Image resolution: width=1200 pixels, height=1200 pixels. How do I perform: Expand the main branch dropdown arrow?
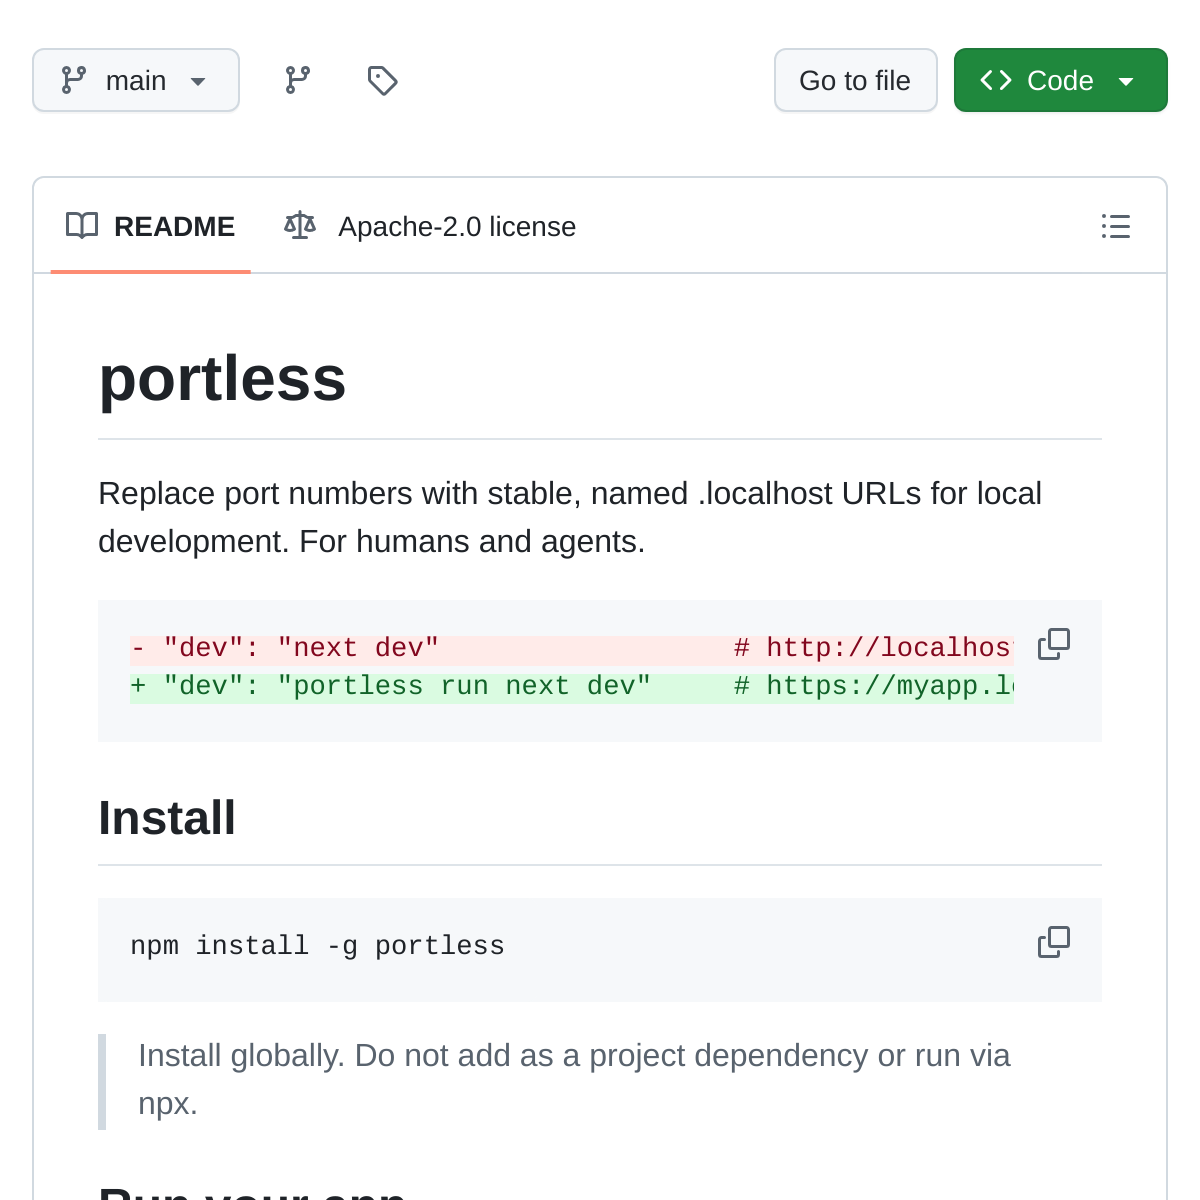pyautogui.click(x=198, y=81)
